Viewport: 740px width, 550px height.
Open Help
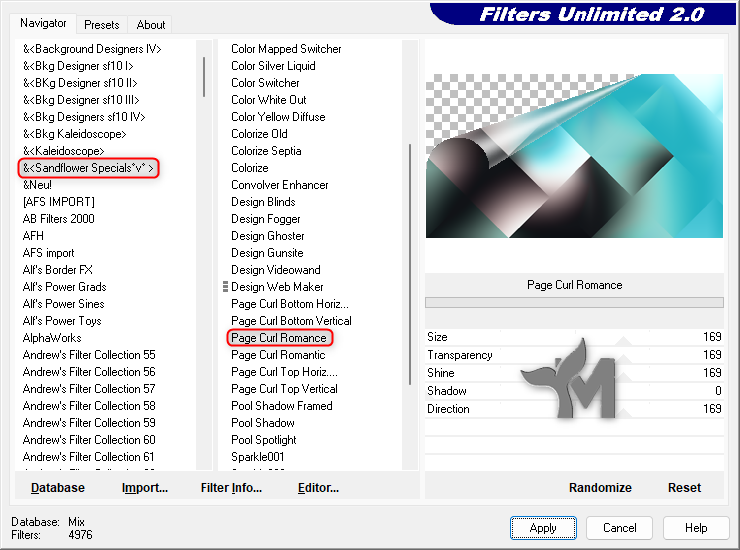[x=696, y=527]
